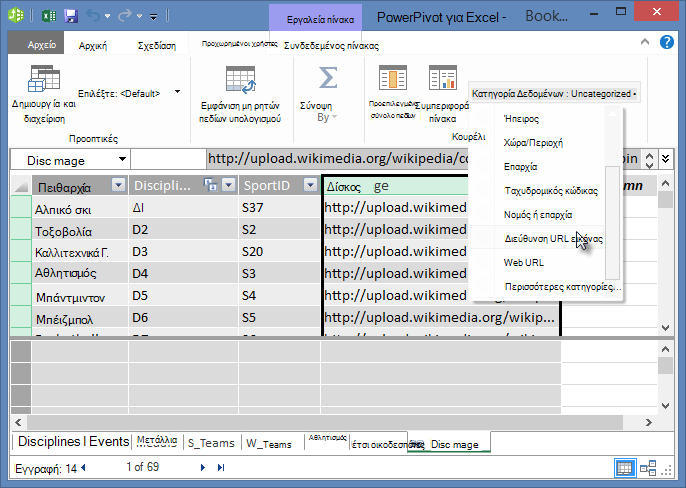Select all with table corner triangle

[21, 187]
